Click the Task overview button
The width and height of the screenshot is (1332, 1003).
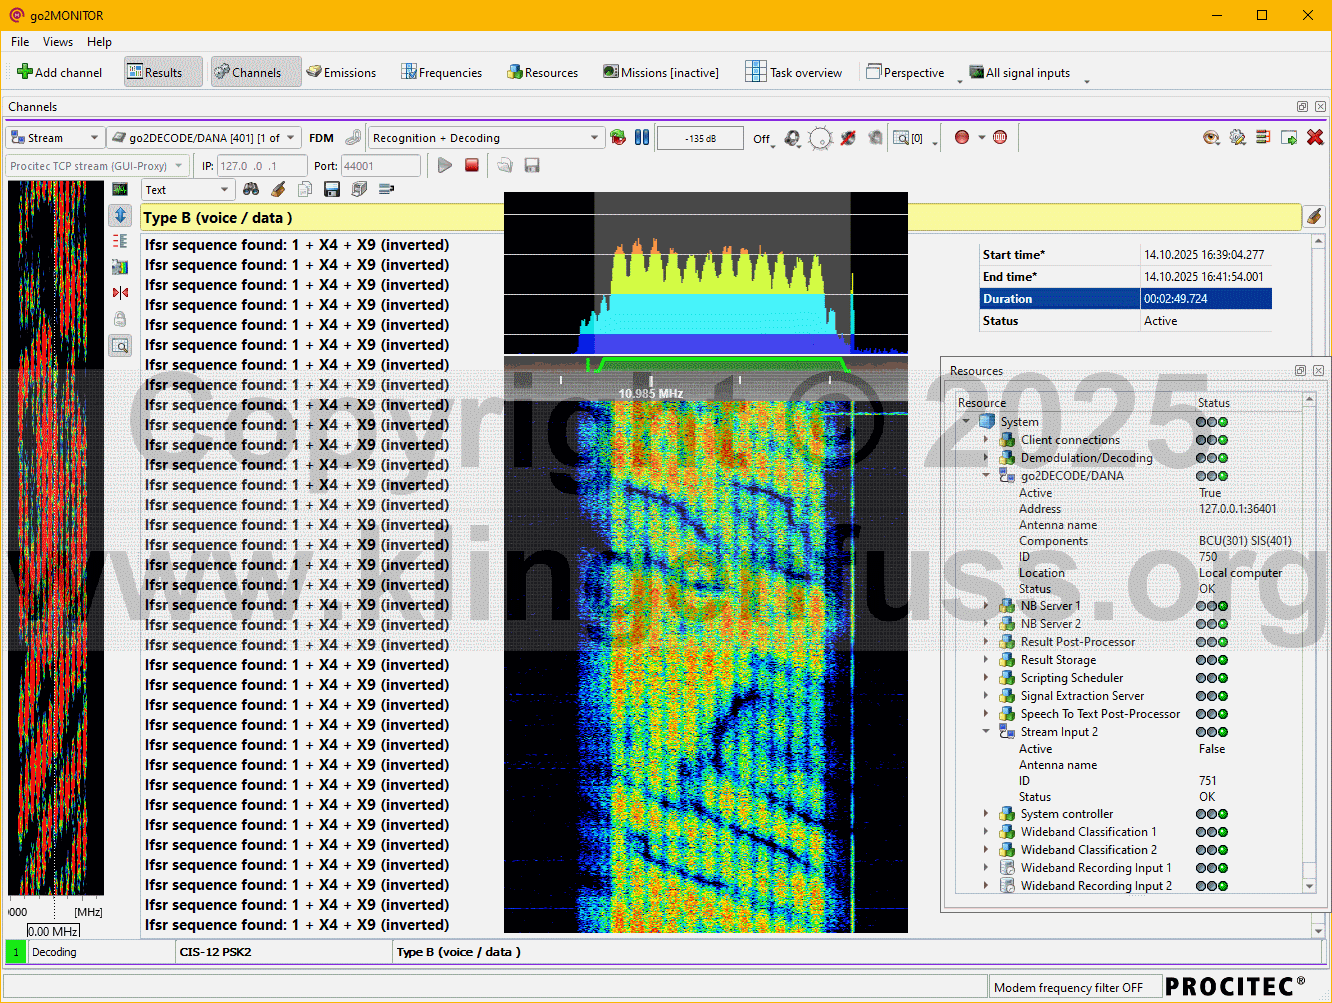pos(794,72)
